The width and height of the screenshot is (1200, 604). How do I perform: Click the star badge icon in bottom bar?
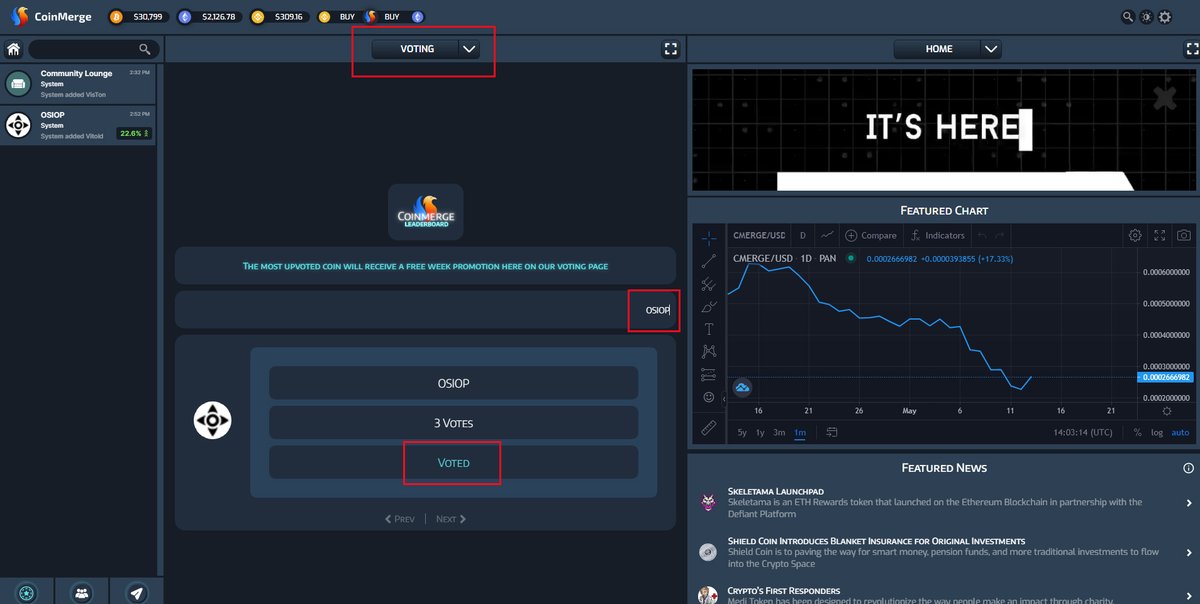click(26, 592)
